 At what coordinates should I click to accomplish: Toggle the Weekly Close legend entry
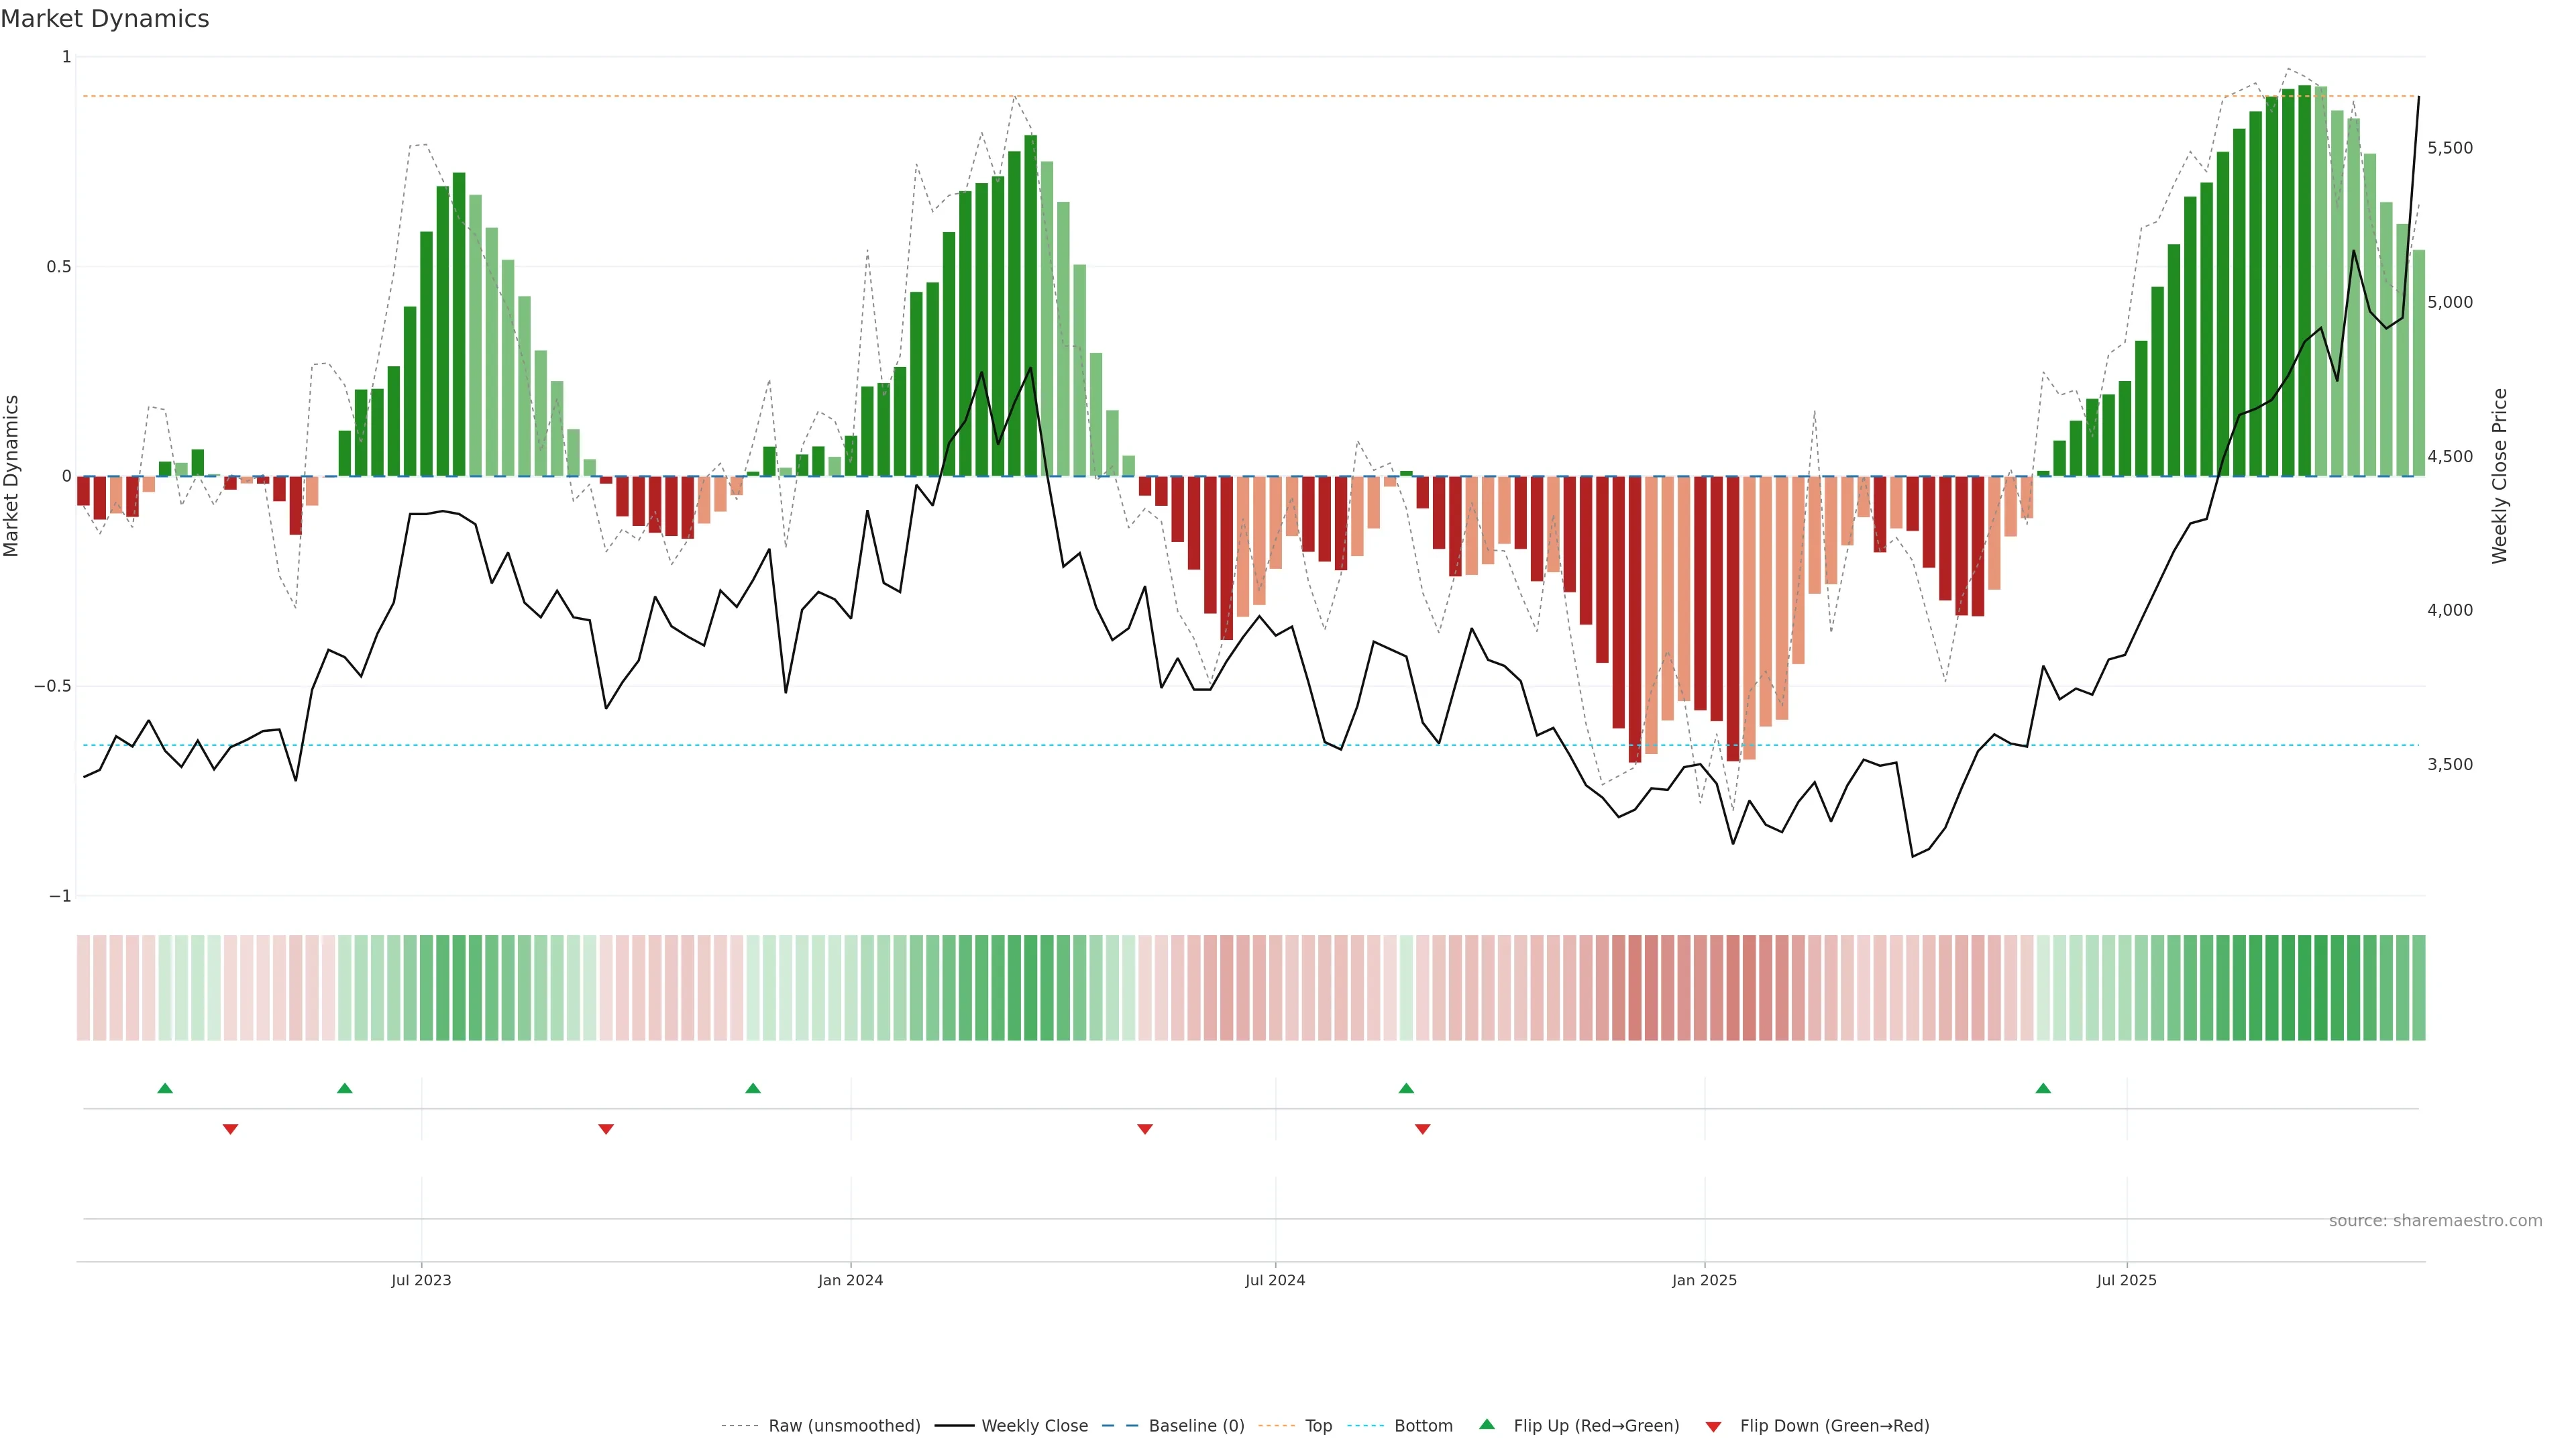1034,1426
